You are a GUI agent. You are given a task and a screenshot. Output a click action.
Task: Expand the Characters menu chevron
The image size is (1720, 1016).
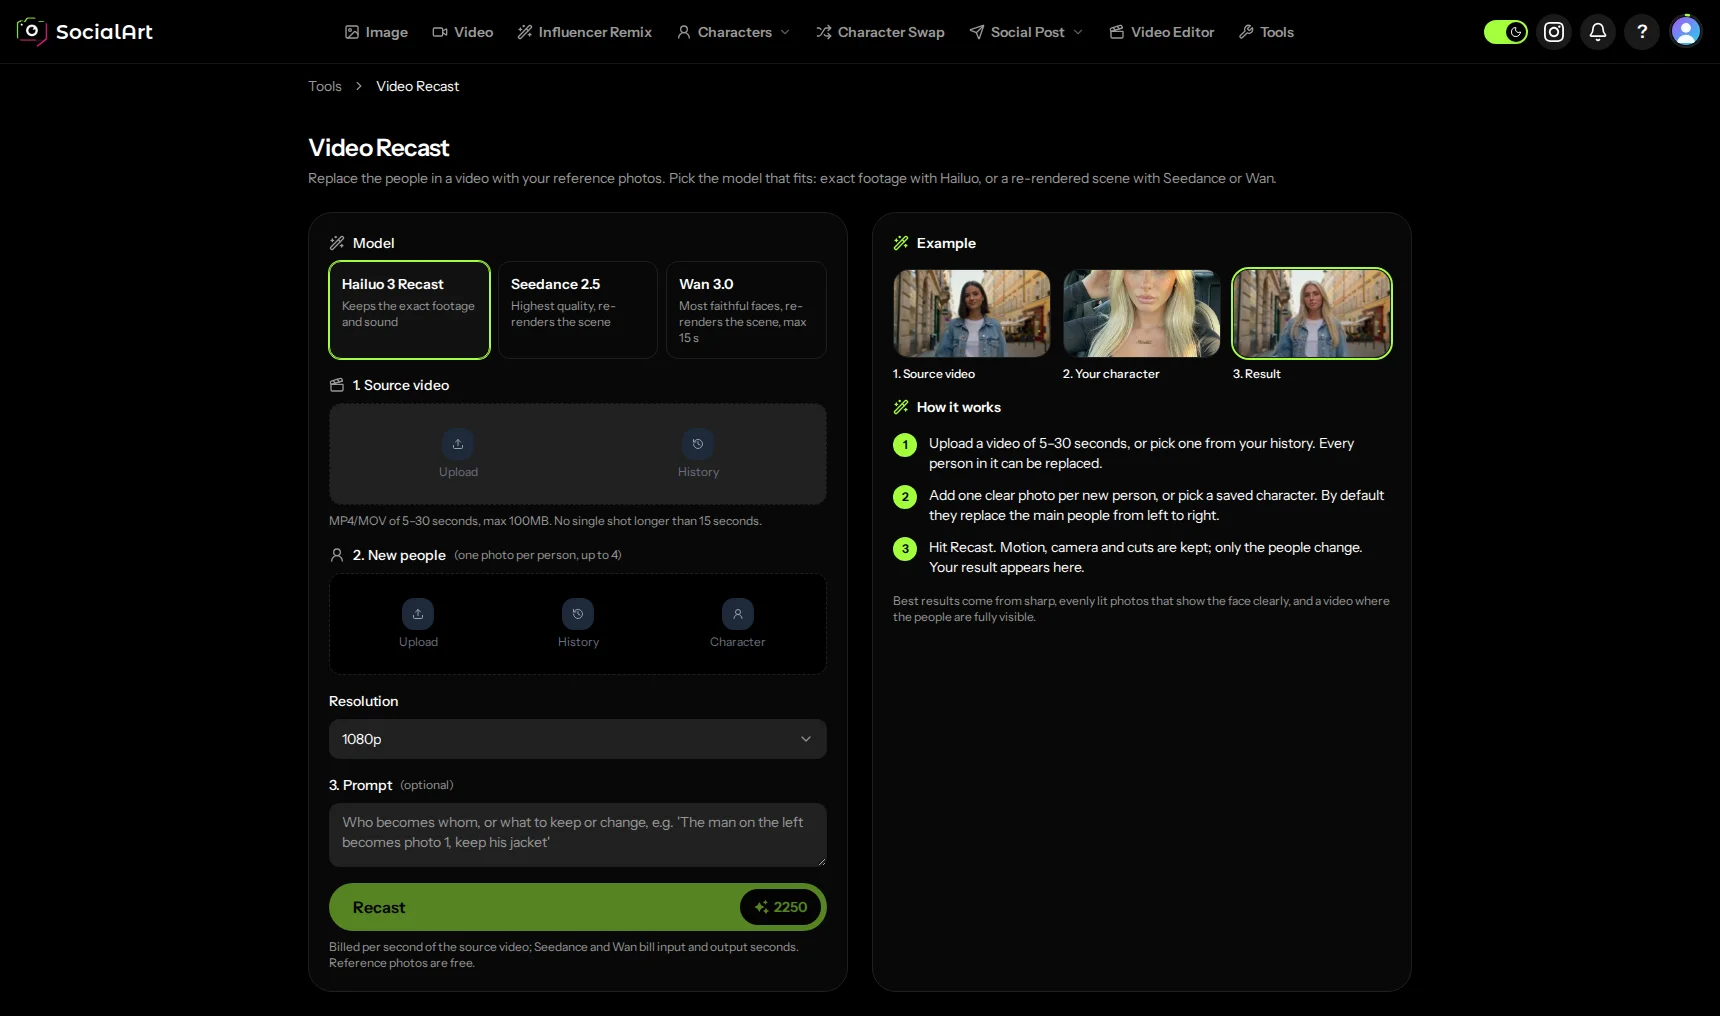click(x=785, y=32)
